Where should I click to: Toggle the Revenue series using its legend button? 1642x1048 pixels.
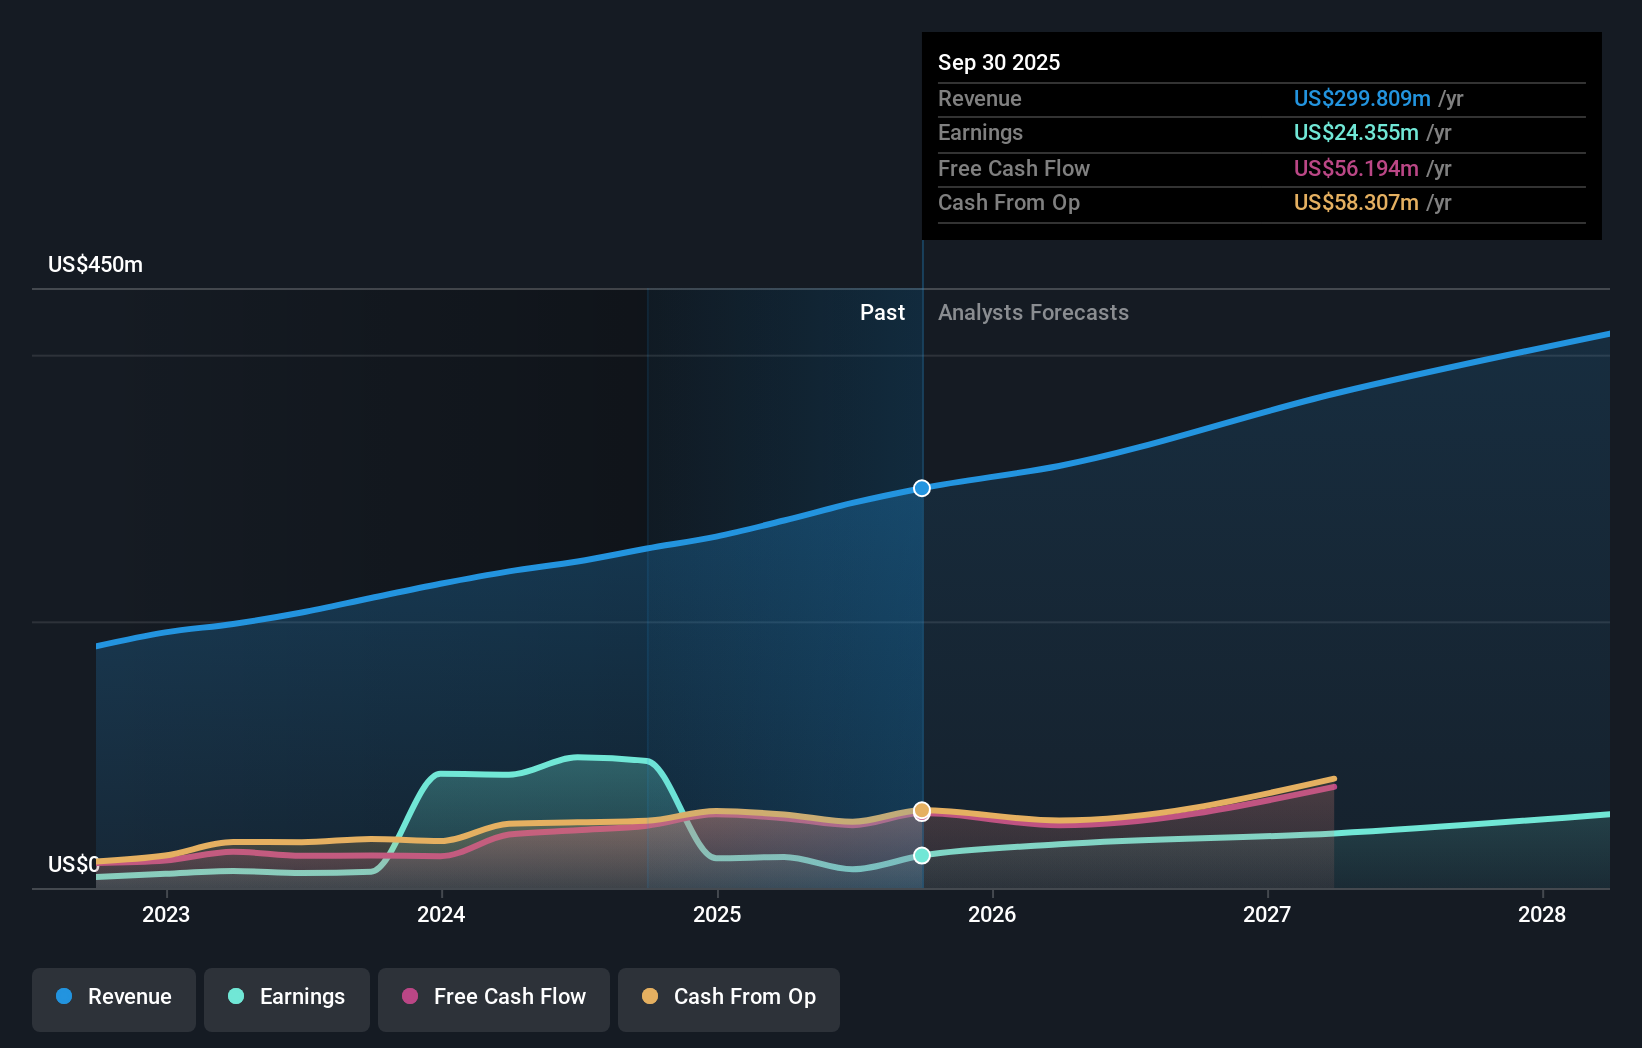113,997
